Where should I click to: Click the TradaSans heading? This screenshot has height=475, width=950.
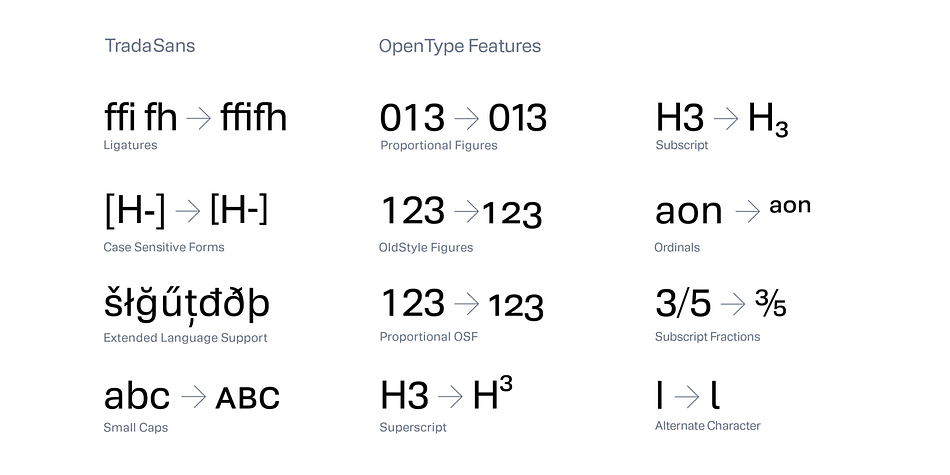click(150, 46)
